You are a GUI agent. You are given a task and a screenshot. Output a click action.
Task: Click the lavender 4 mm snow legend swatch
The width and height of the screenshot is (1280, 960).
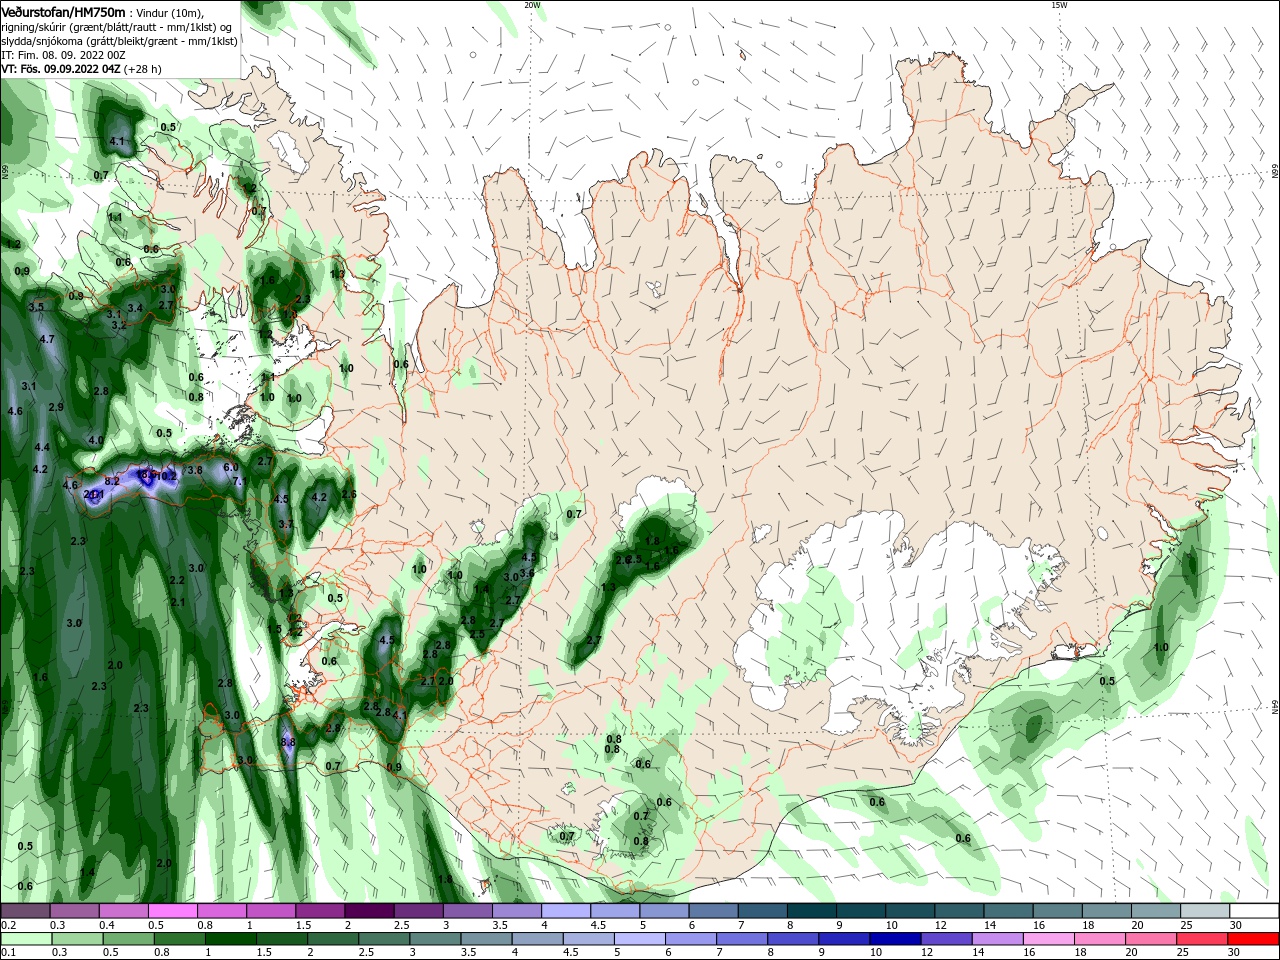tap(565, 911)
